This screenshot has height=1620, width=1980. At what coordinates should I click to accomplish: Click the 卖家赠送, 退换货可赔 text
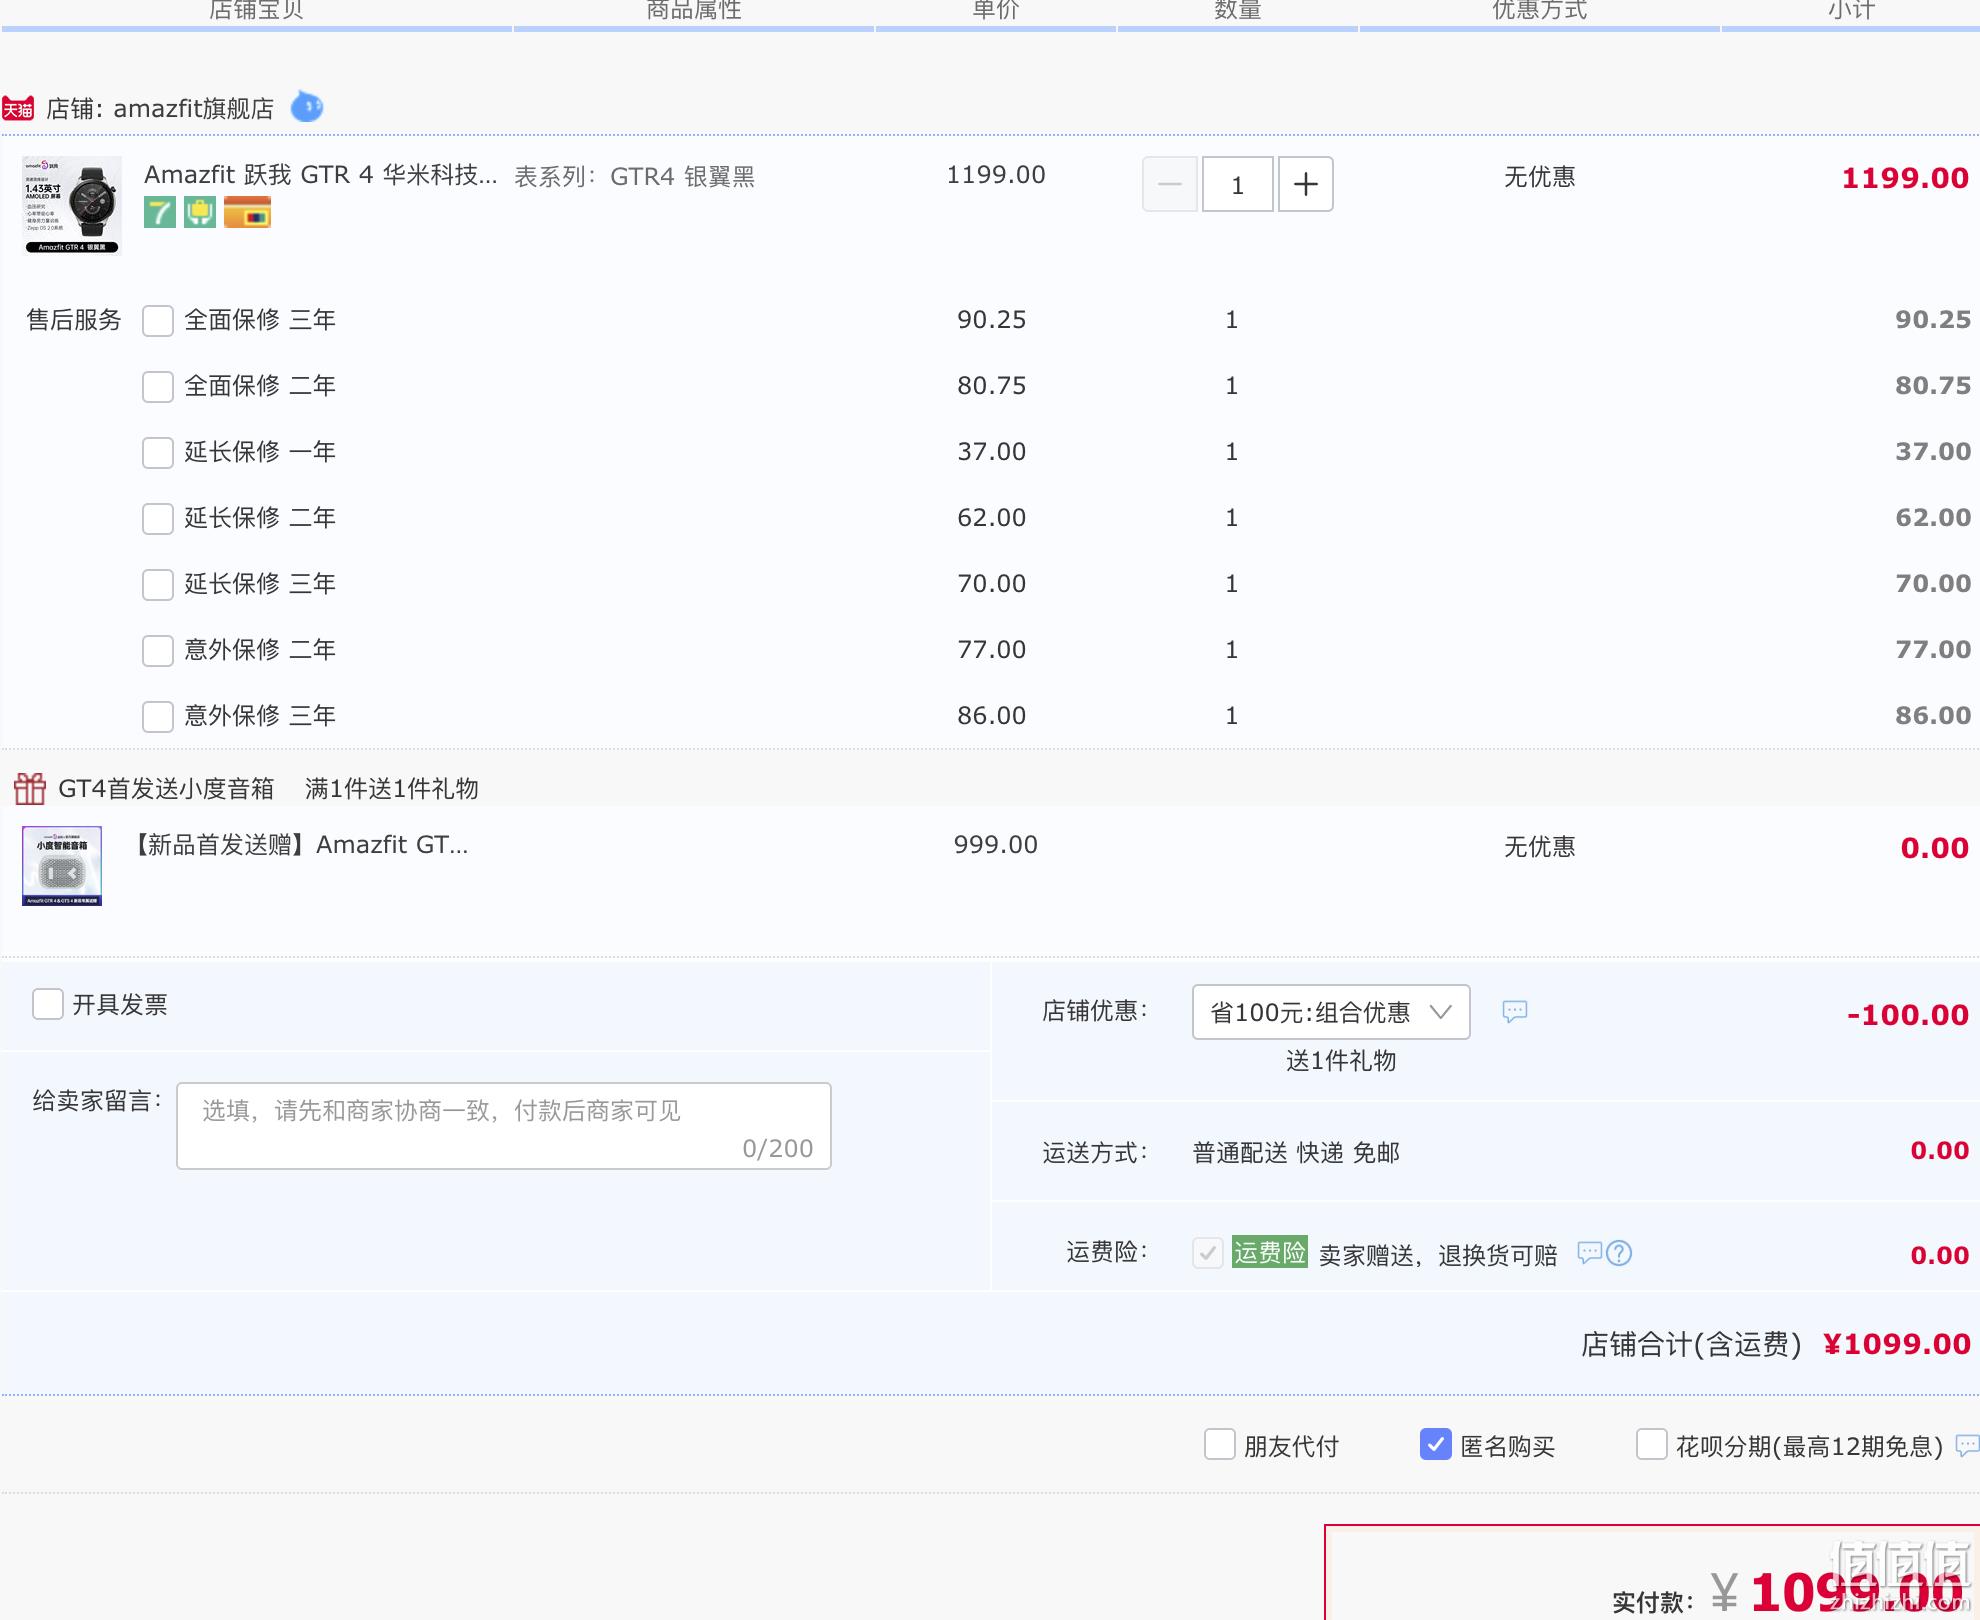pos(1438,1255)
